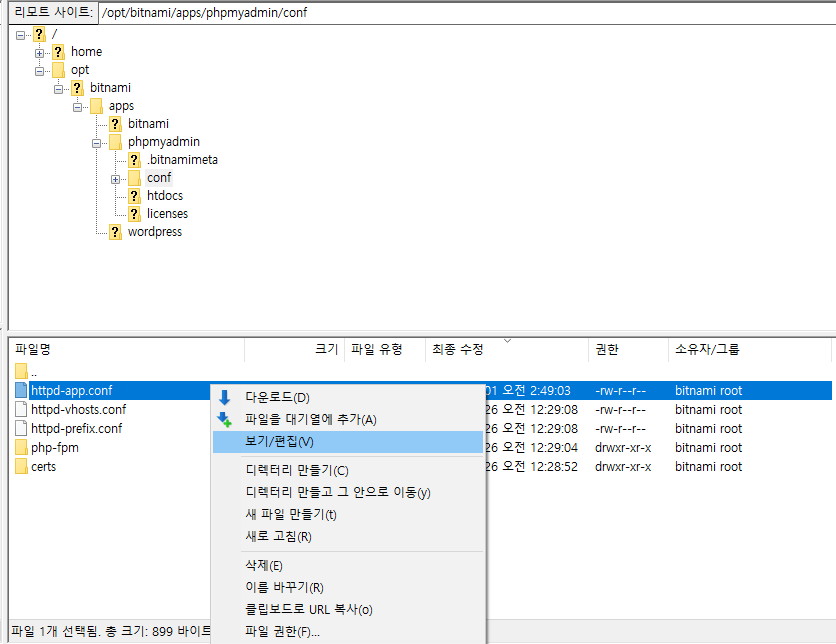This screenshot has width=836, height=644.
Task: Select the conf tree item label
Action: (x=159, y=178)
